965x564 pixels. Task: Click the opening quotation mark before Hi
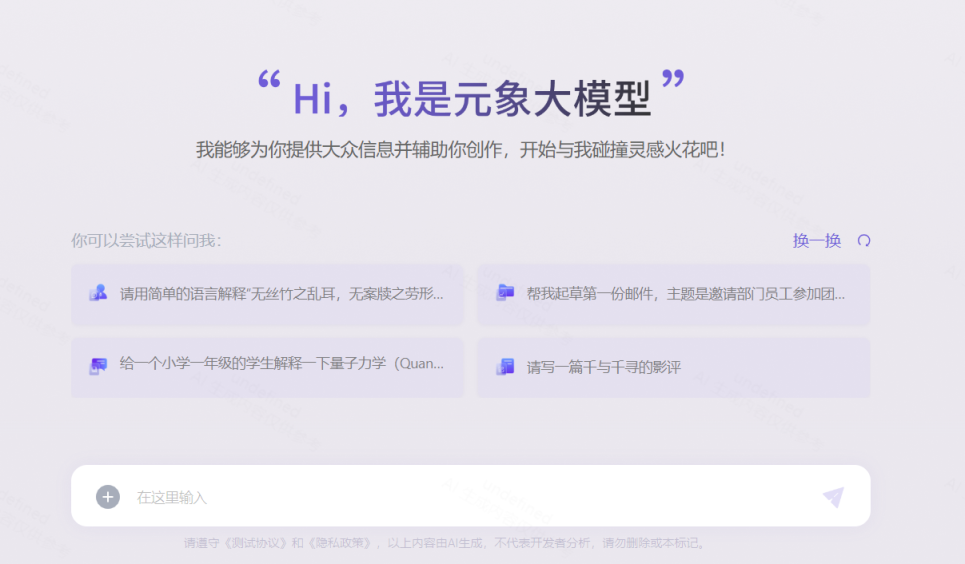click(269, 82)
